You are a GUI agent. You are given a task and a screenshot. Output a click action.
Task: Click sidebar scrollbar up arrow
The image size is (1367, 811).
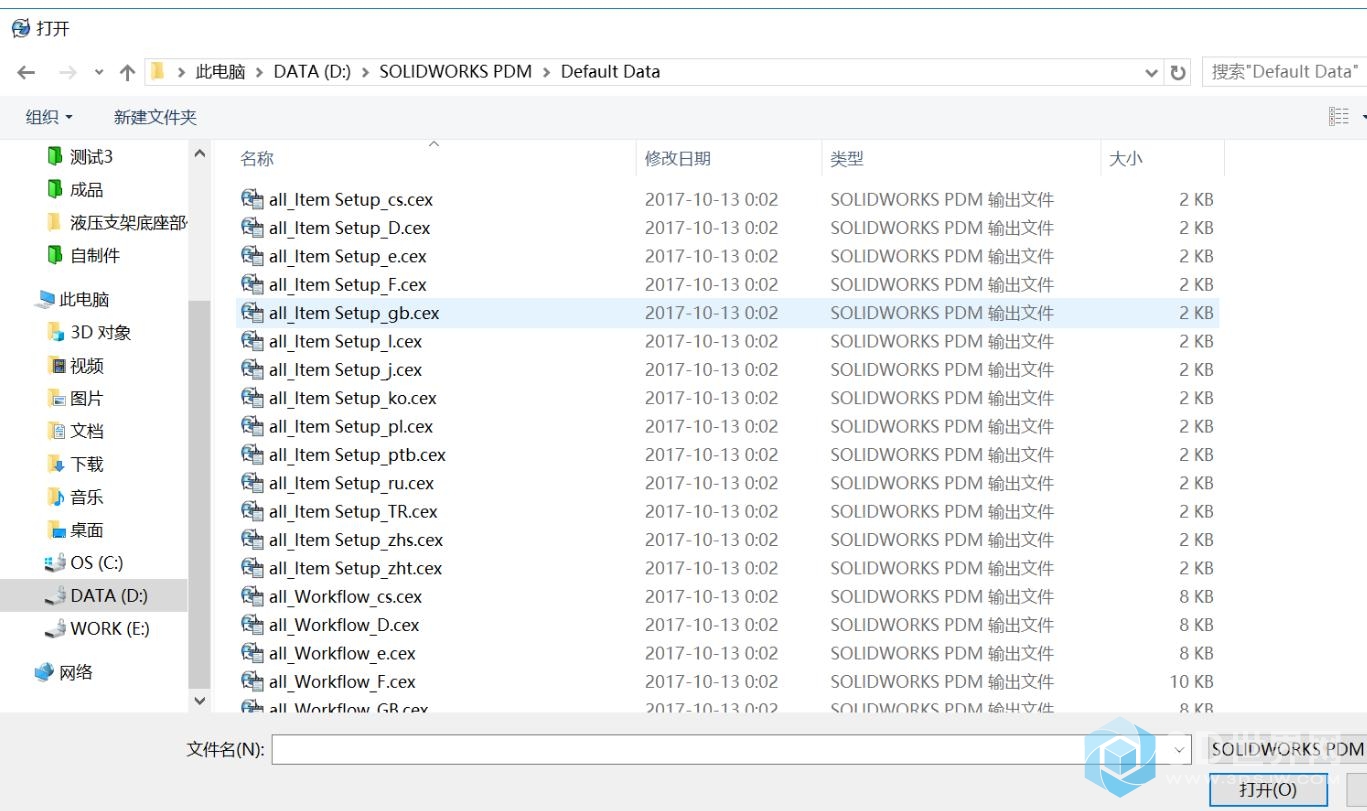(x=199, y=154)
